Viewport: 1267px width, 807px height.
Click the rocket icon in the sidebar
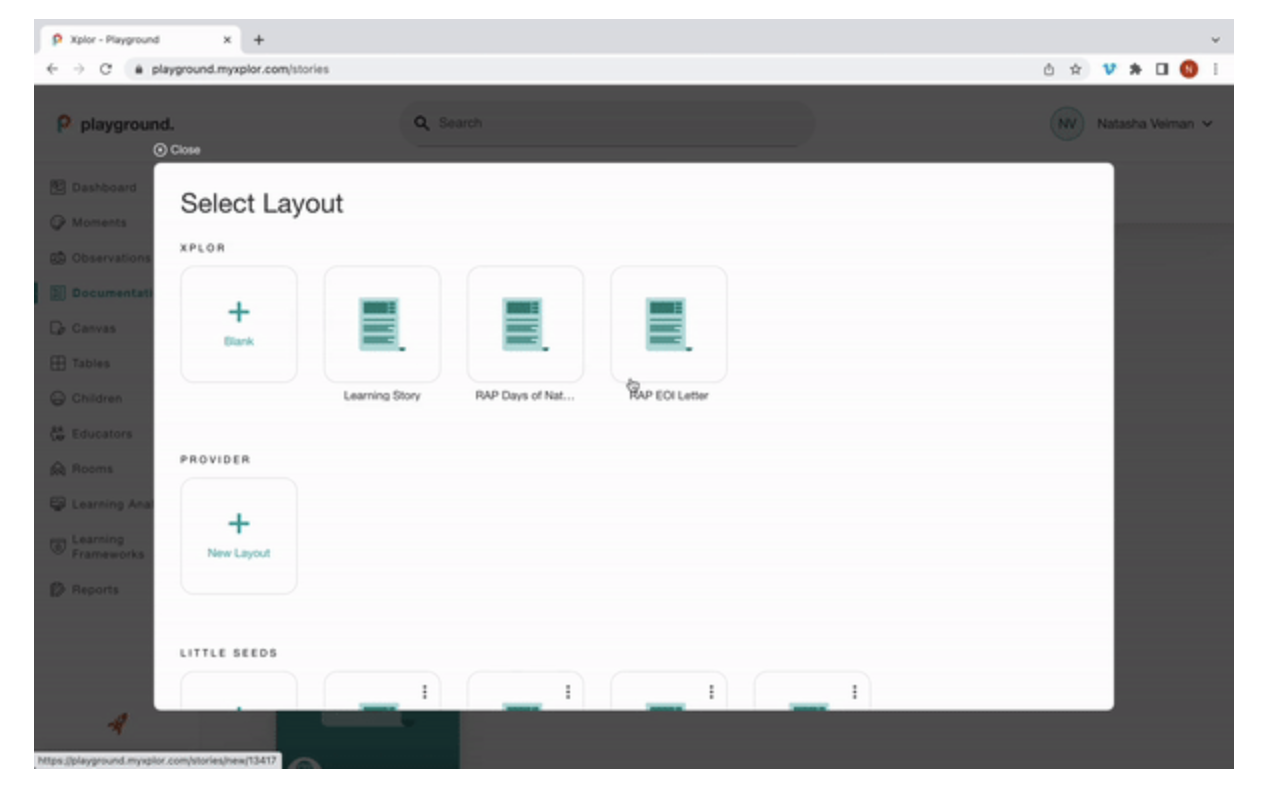point(118,723)
